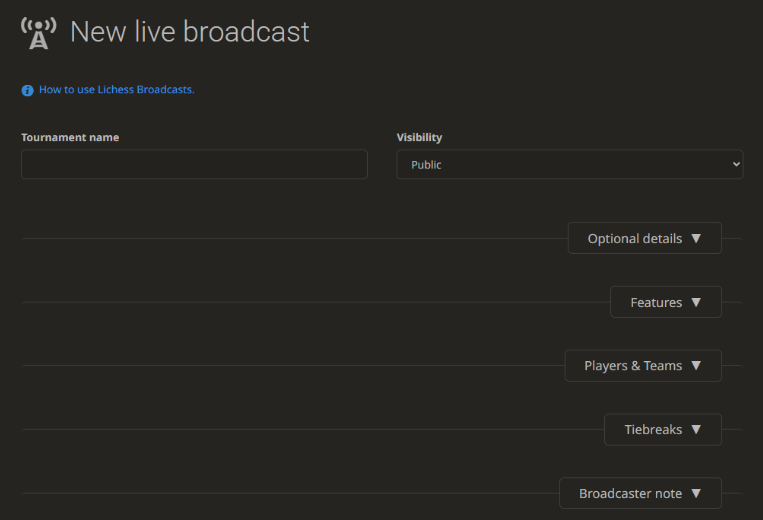763x520 pixels.
Task: Select the Public value in Visibility box
Action: click(x=427, y=165)
